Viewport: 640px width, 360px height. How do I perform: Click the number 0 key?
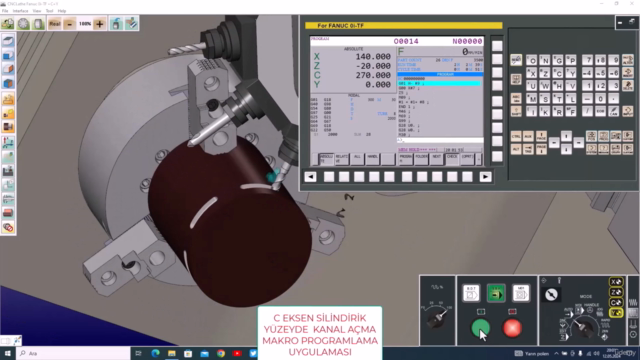click(x=600, y=98)
